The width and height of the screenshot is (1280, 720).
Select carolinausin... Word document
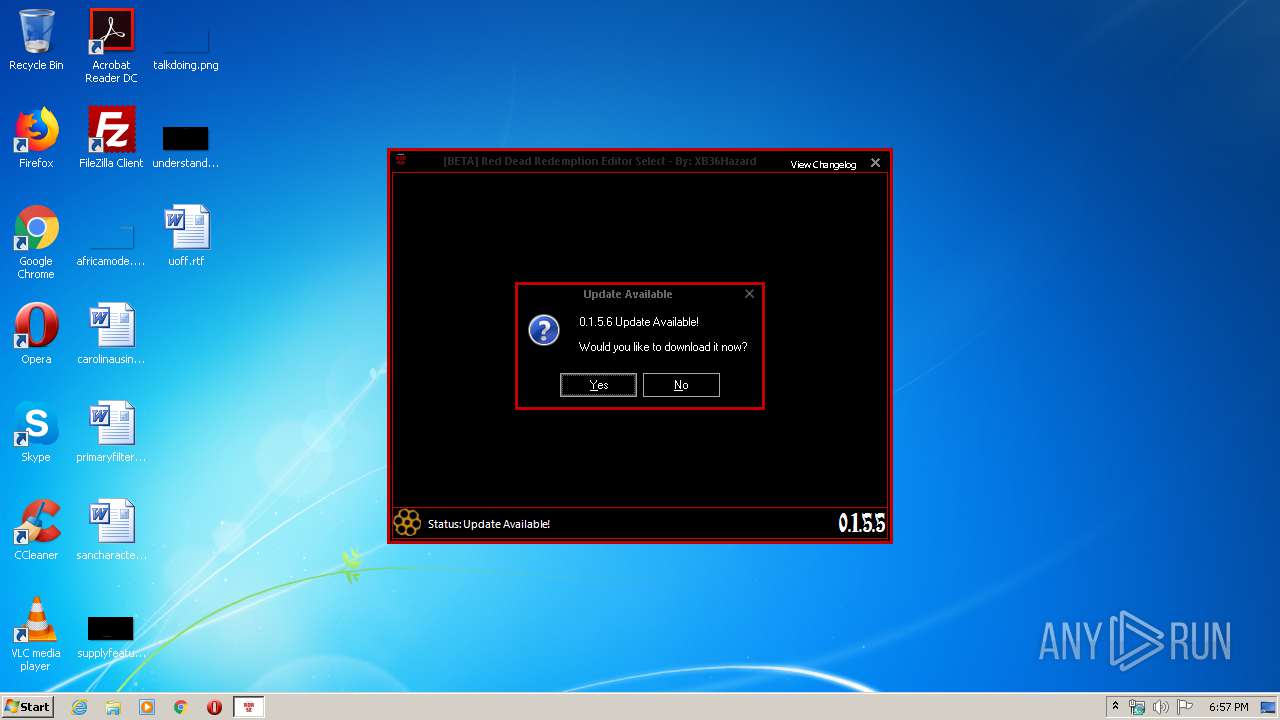(x=111, y=334)
